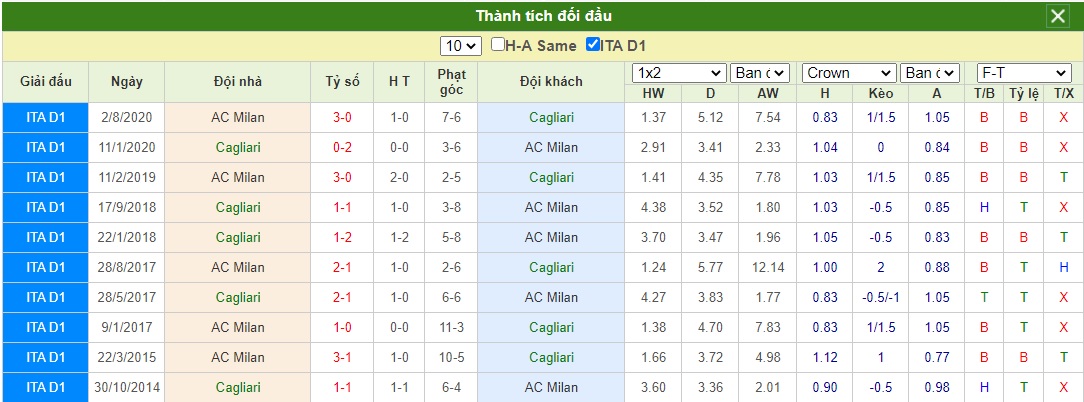
Task: Open AC Milan home team link on 2/8/2020
Action: point(238,118)
